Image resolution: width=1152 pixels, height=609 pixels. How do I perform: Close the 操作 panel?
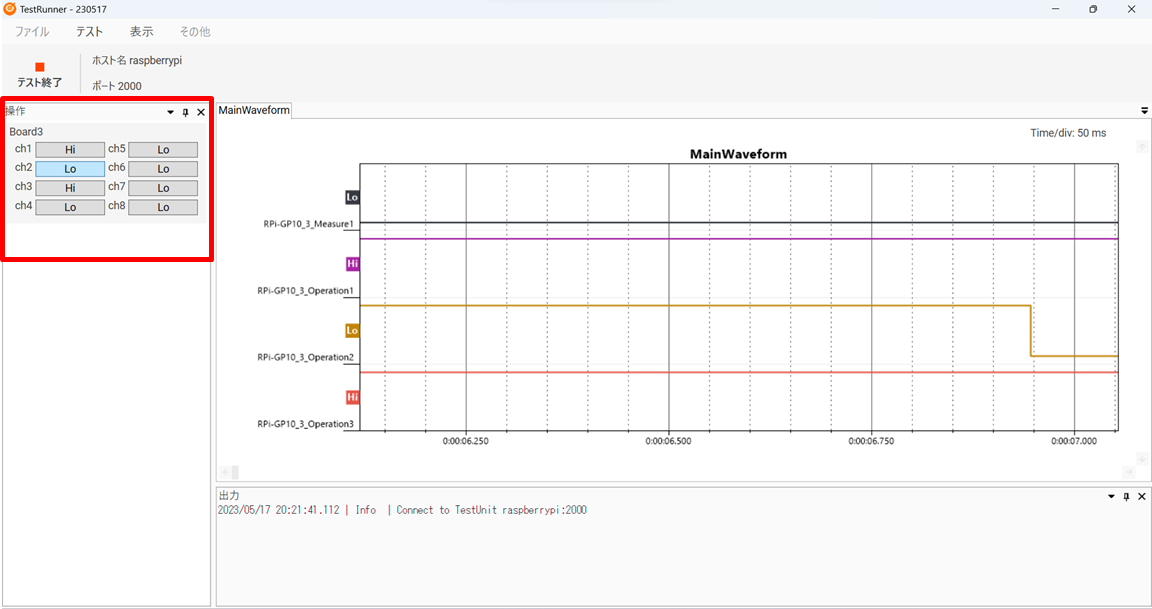[200, 112]
